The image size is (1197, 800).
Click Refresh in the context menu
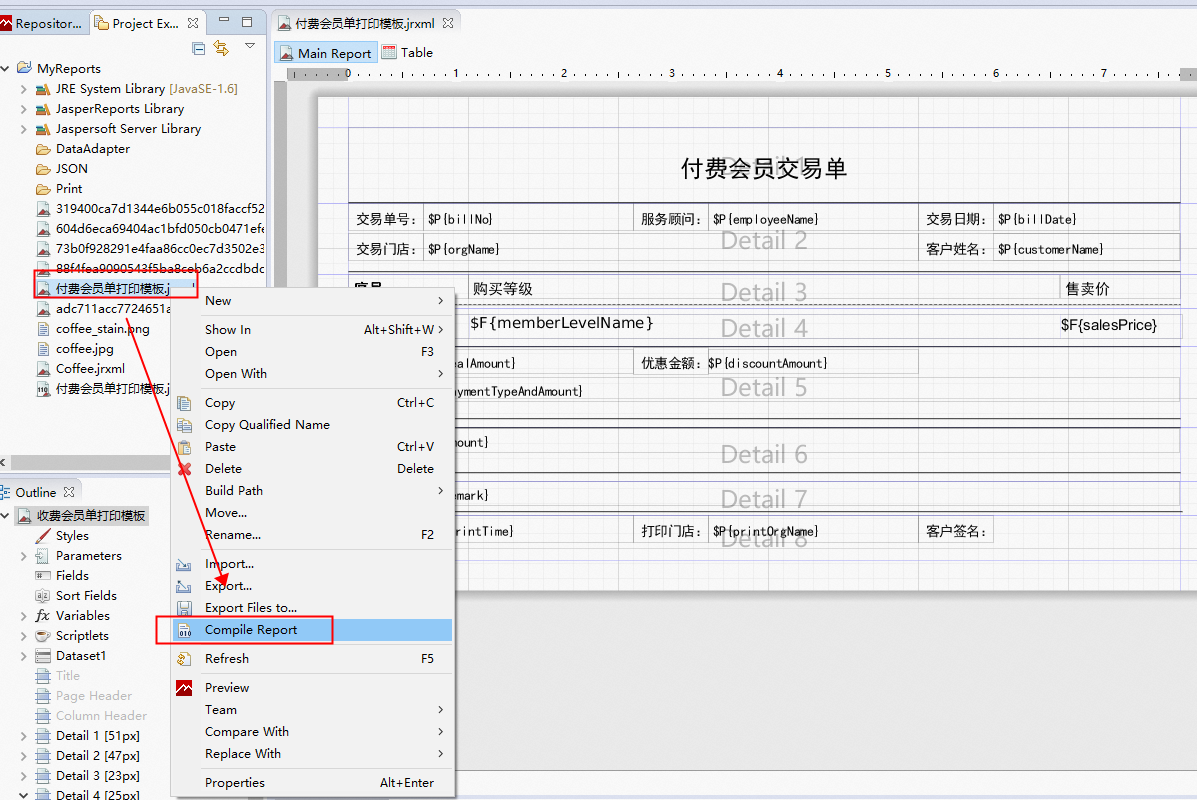pos(313,659)
